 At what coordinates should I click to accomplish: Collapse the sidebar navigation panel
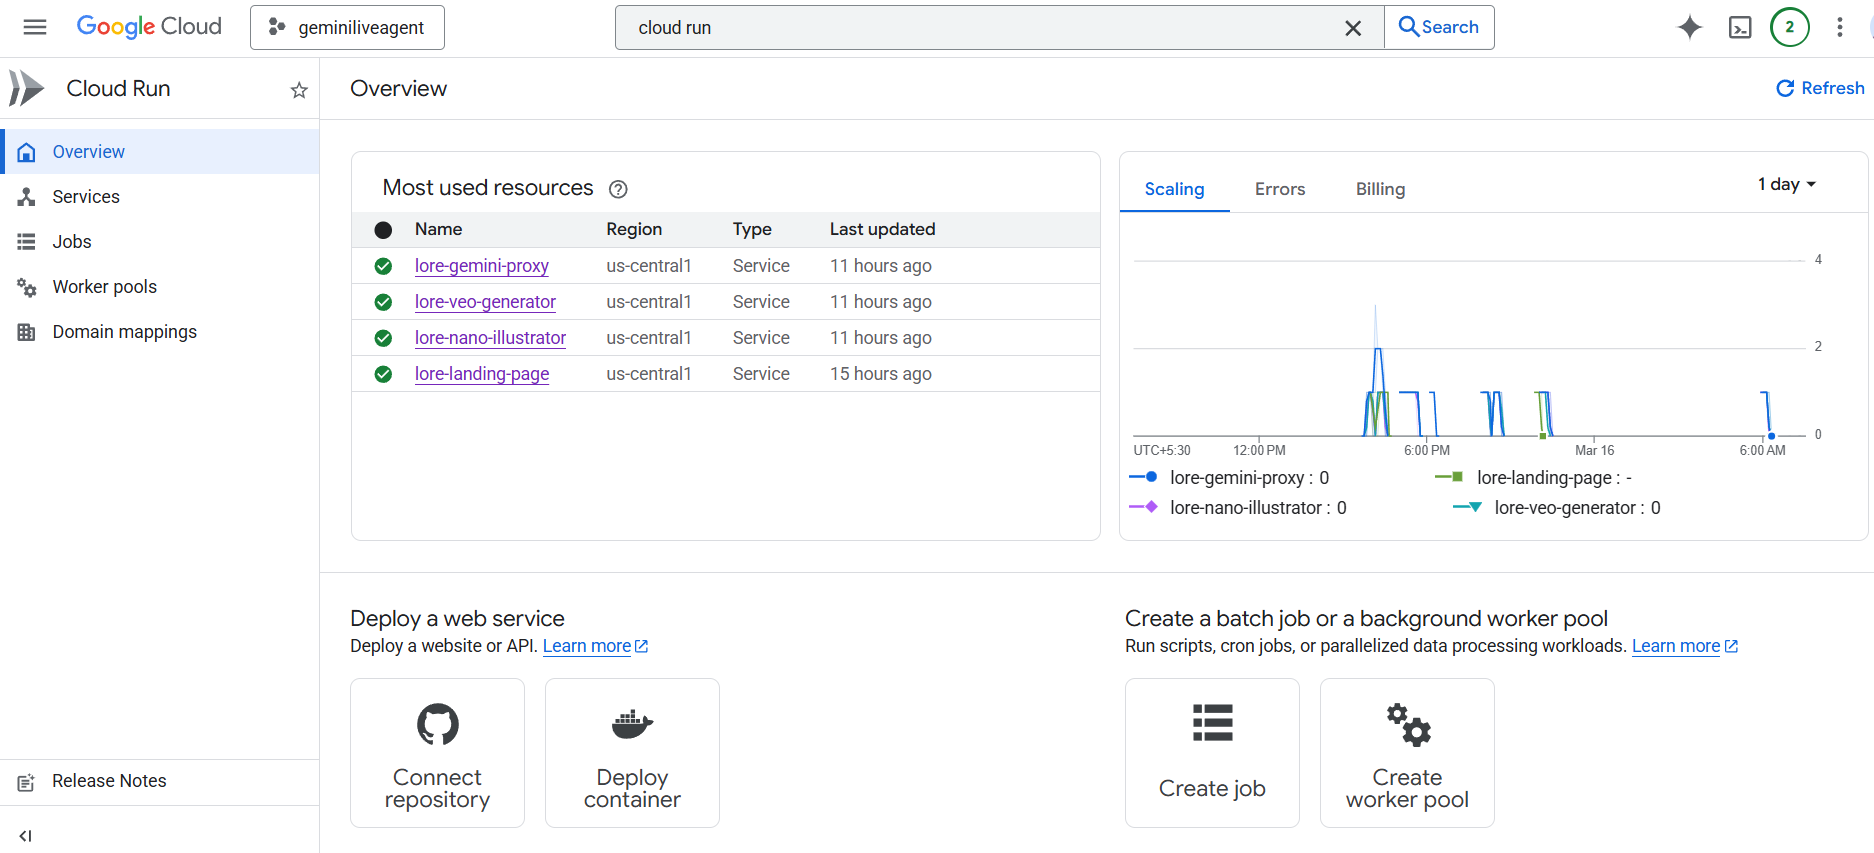tap(26, 836)
